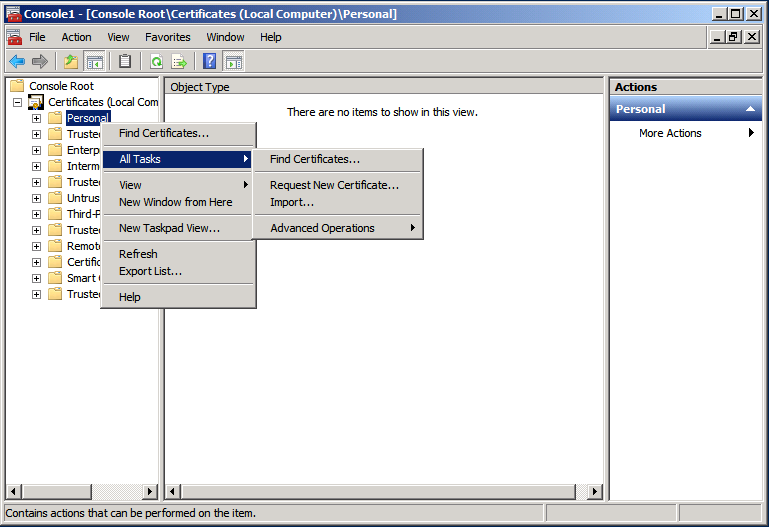Open the Advanced Operations submenu
Viewport: 769px width, 527px height.
322,228
